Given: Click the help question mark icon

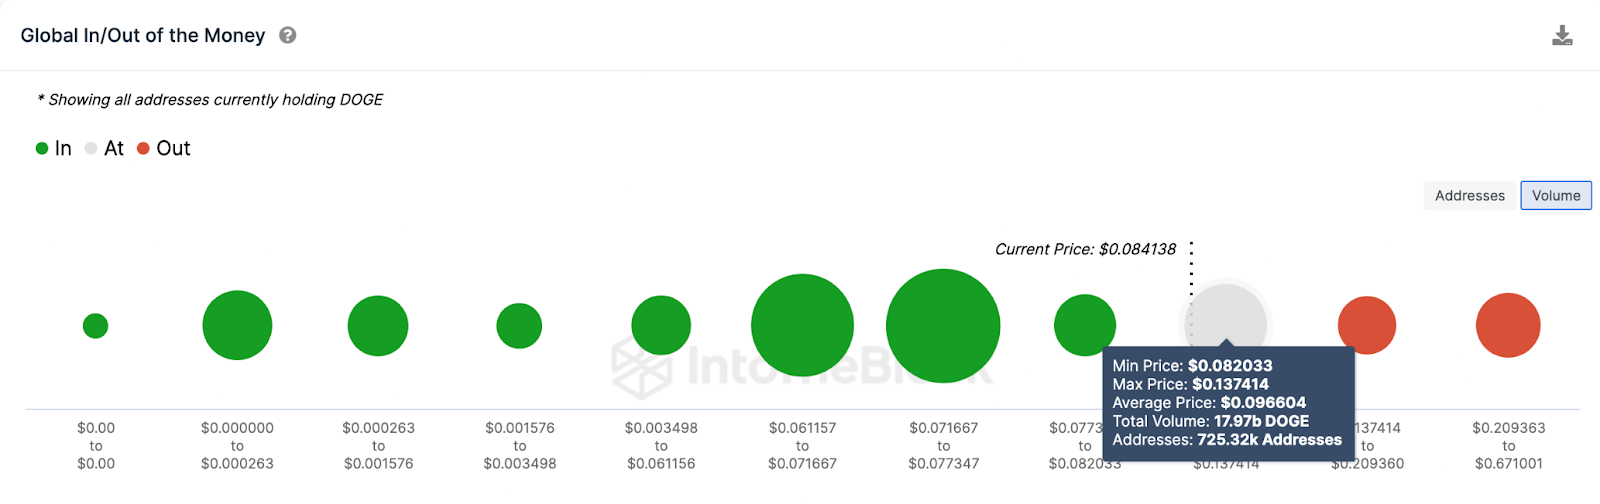Looking at the screenshot, I should [x=288, y=35].
